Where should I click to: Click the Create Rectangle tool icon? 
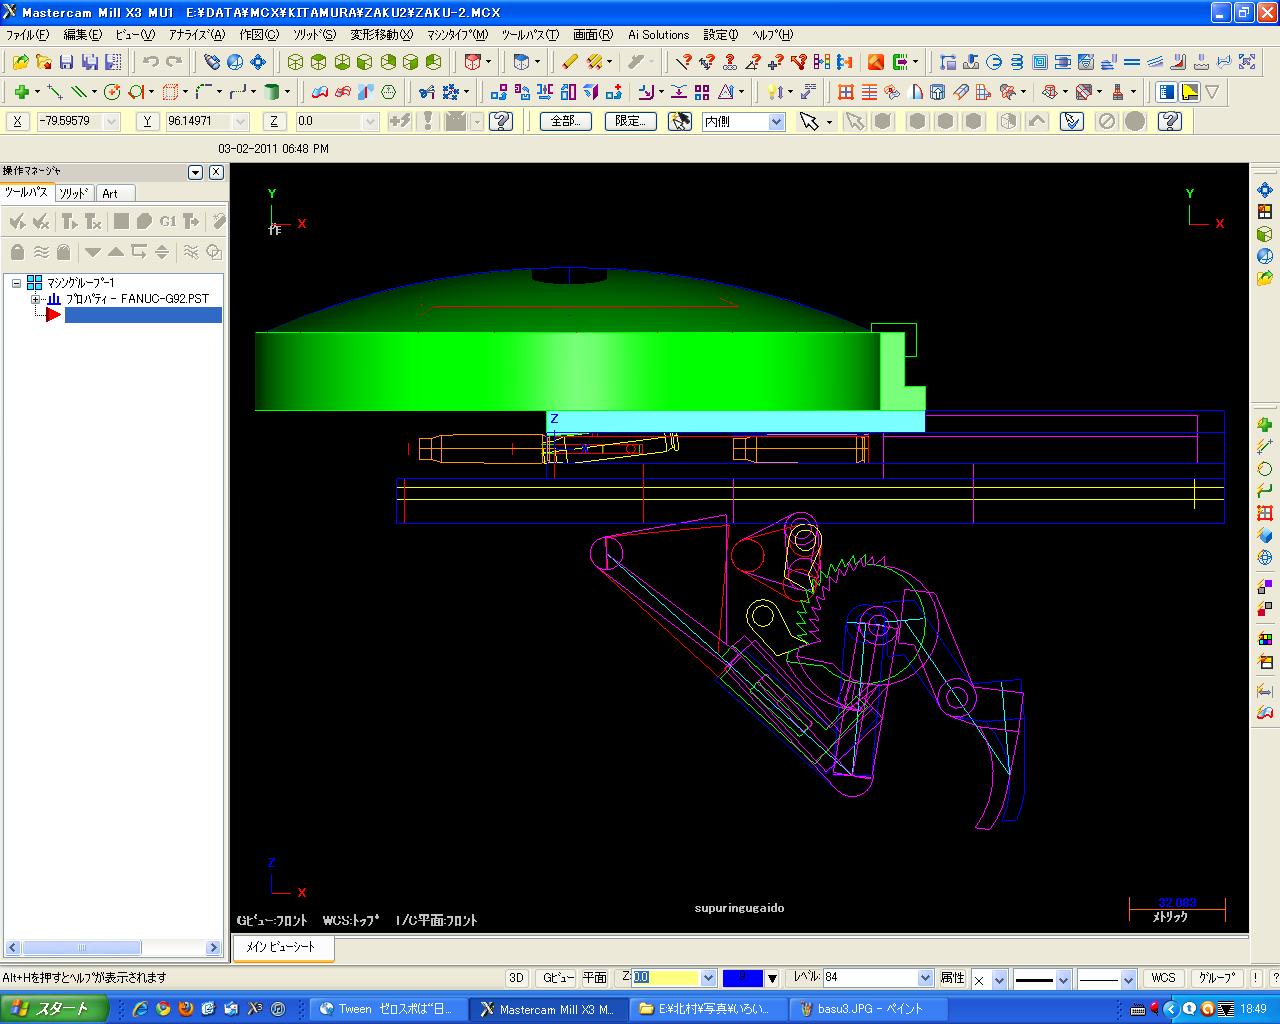[170, 92]
